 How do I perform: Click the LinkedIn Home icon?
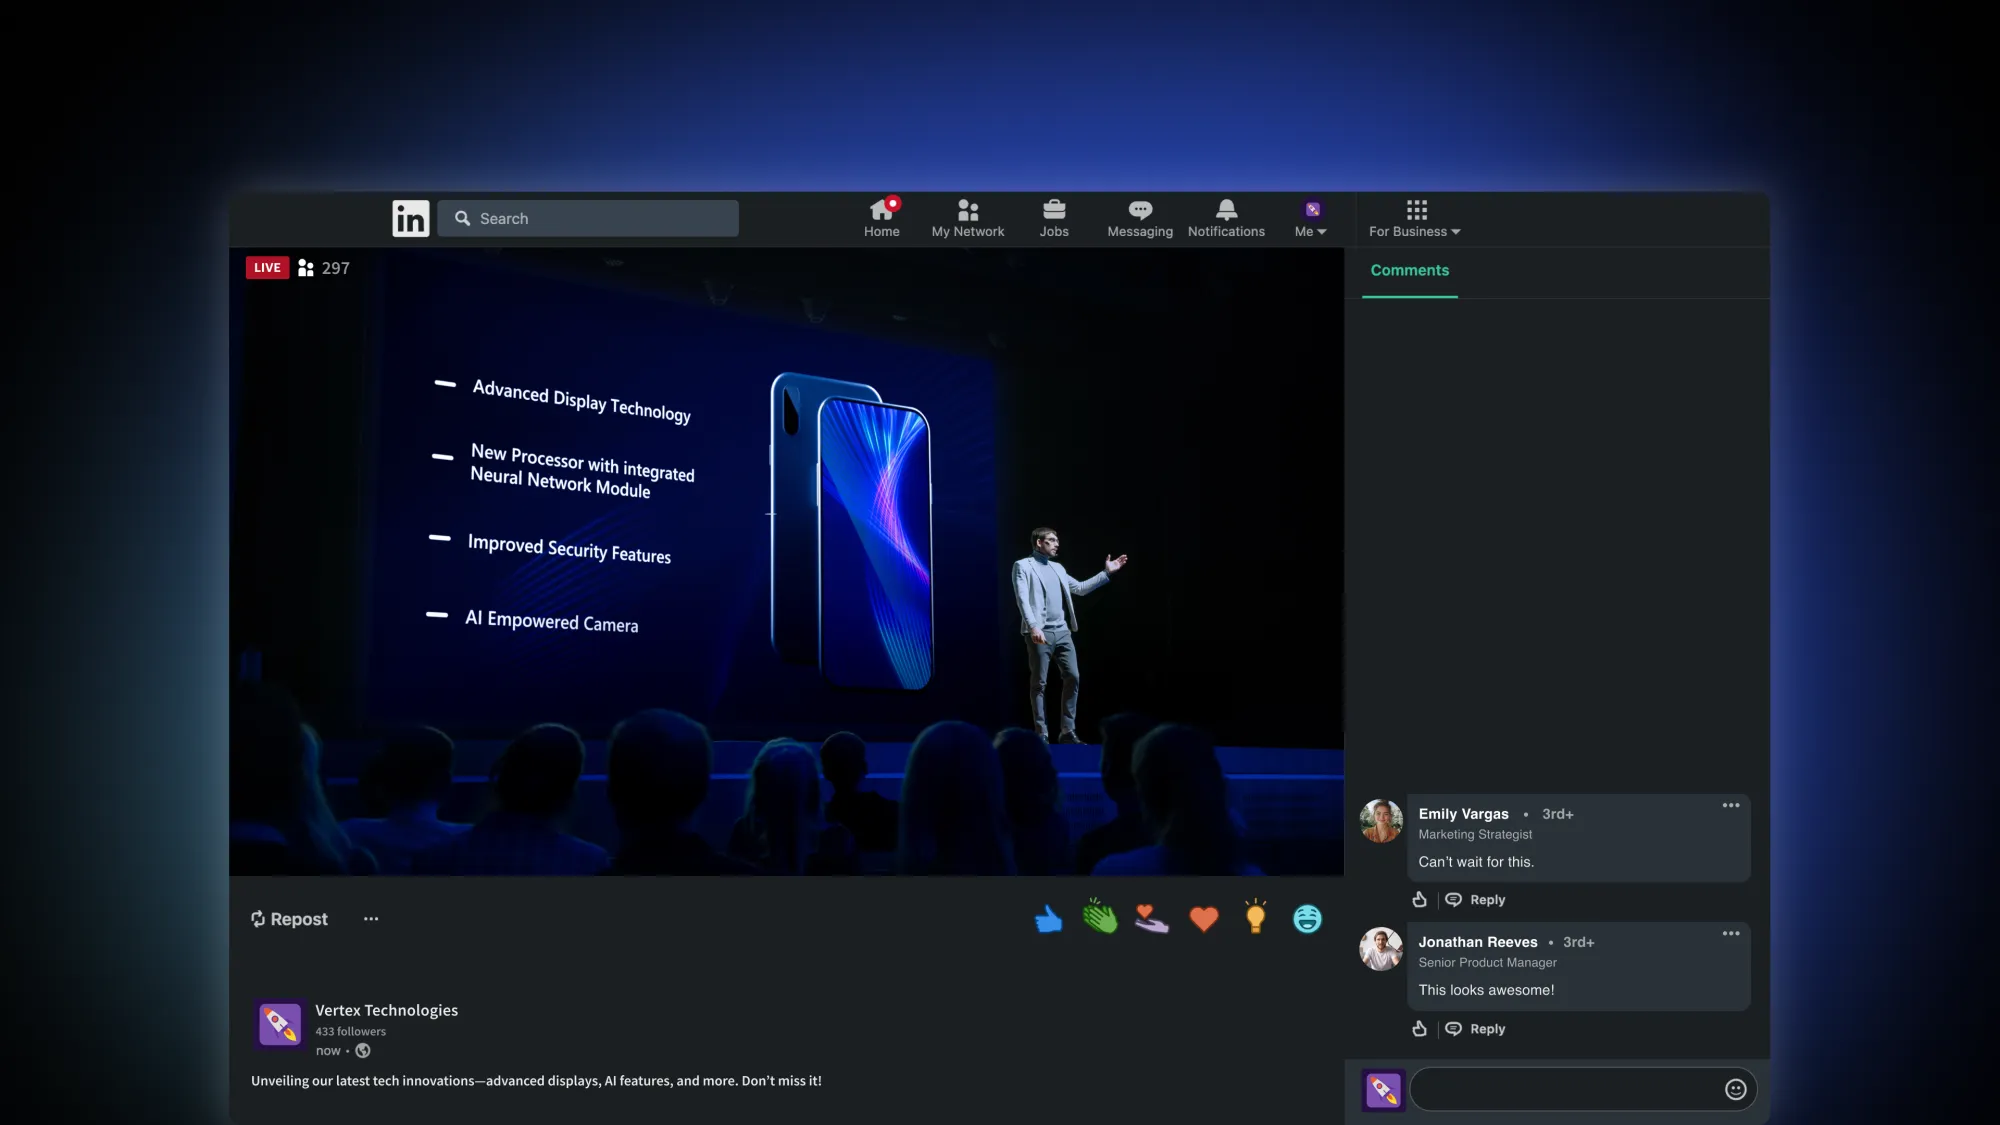point(882,210)
